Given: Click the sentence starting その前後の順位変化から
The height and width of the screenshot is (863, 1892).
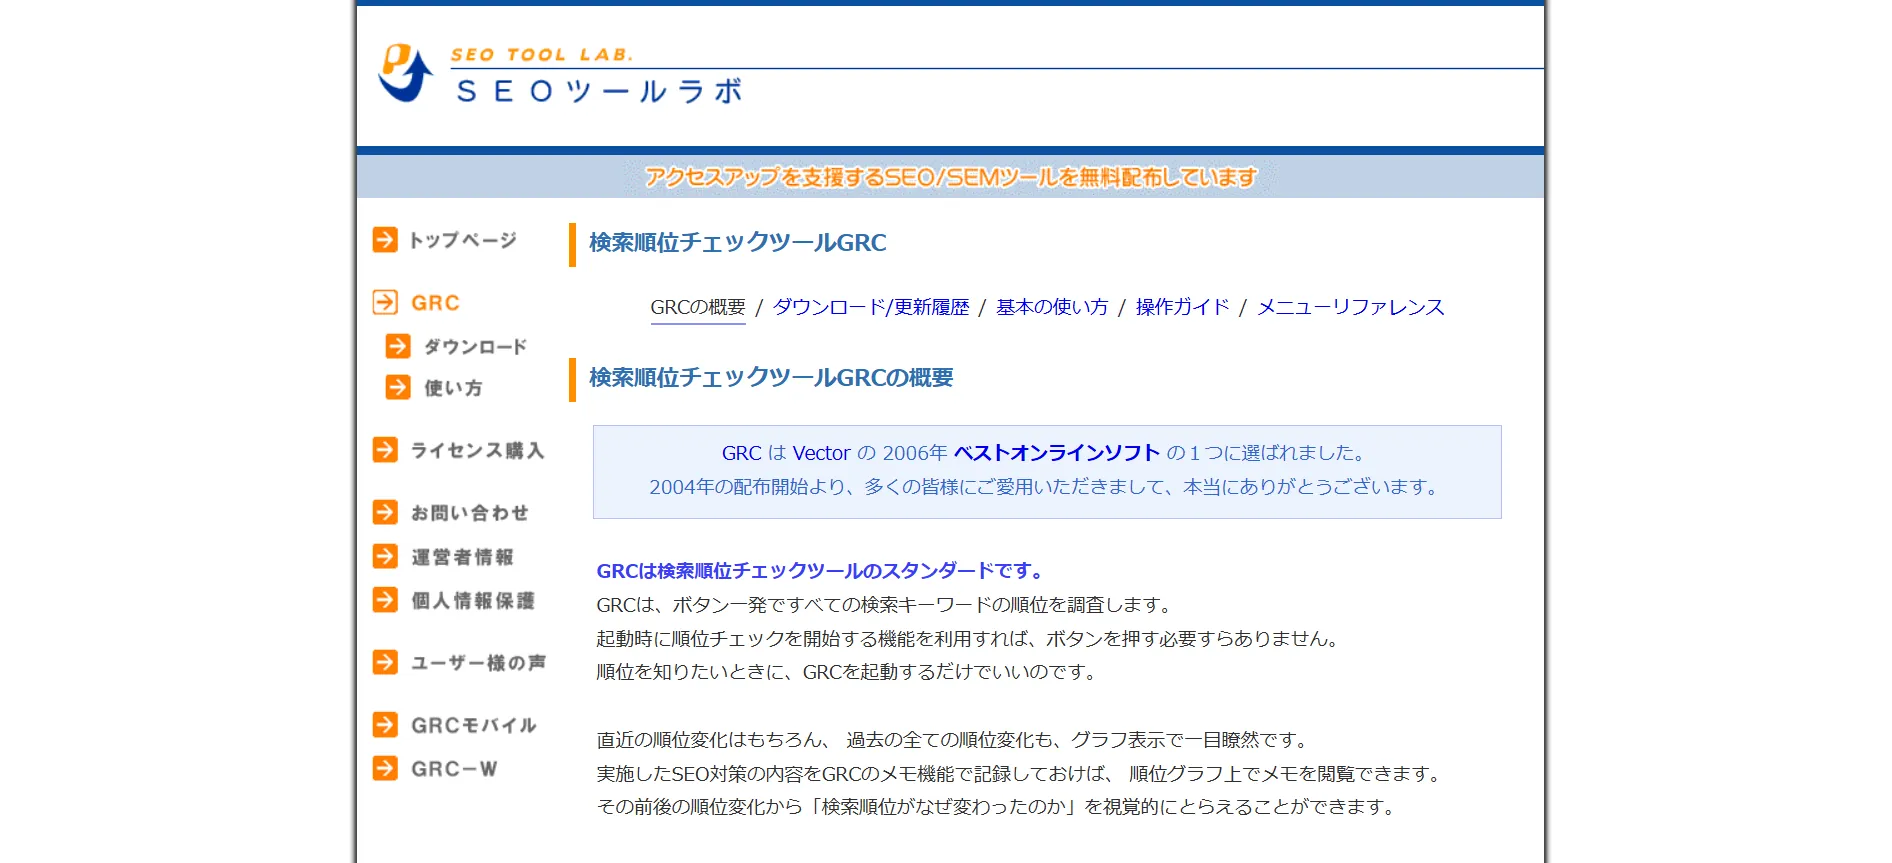Looking at the screenshot, I should point(998,807).
